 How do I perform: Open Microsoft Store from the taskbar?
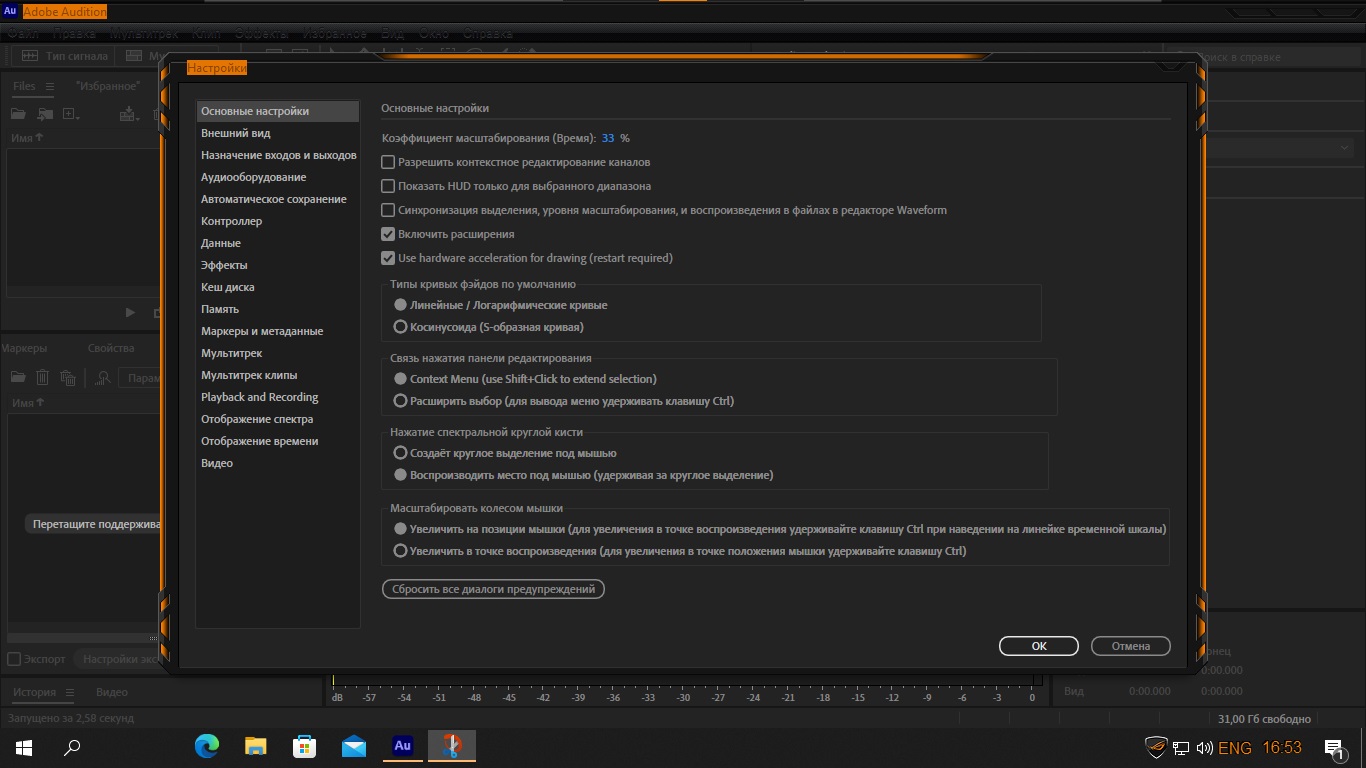click(304, 746)
